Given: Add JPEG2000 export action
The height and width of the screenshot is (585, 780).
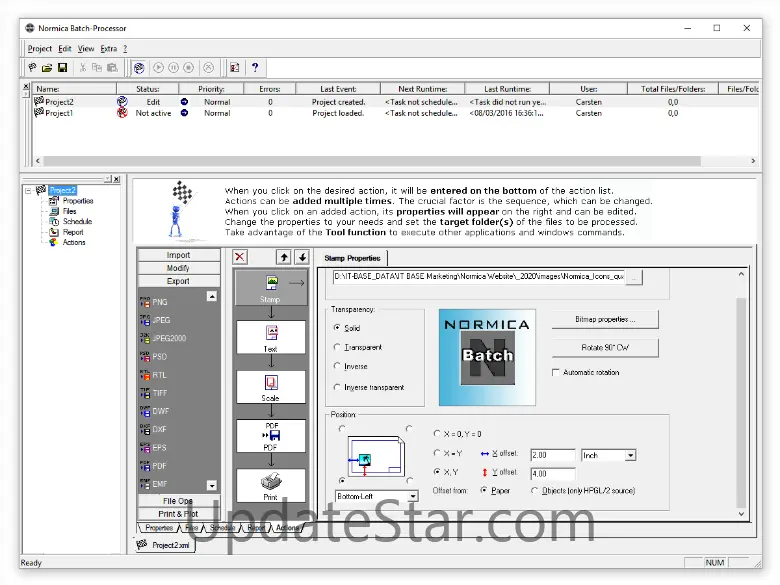Looking at the screenshot, I should (163, 338).
